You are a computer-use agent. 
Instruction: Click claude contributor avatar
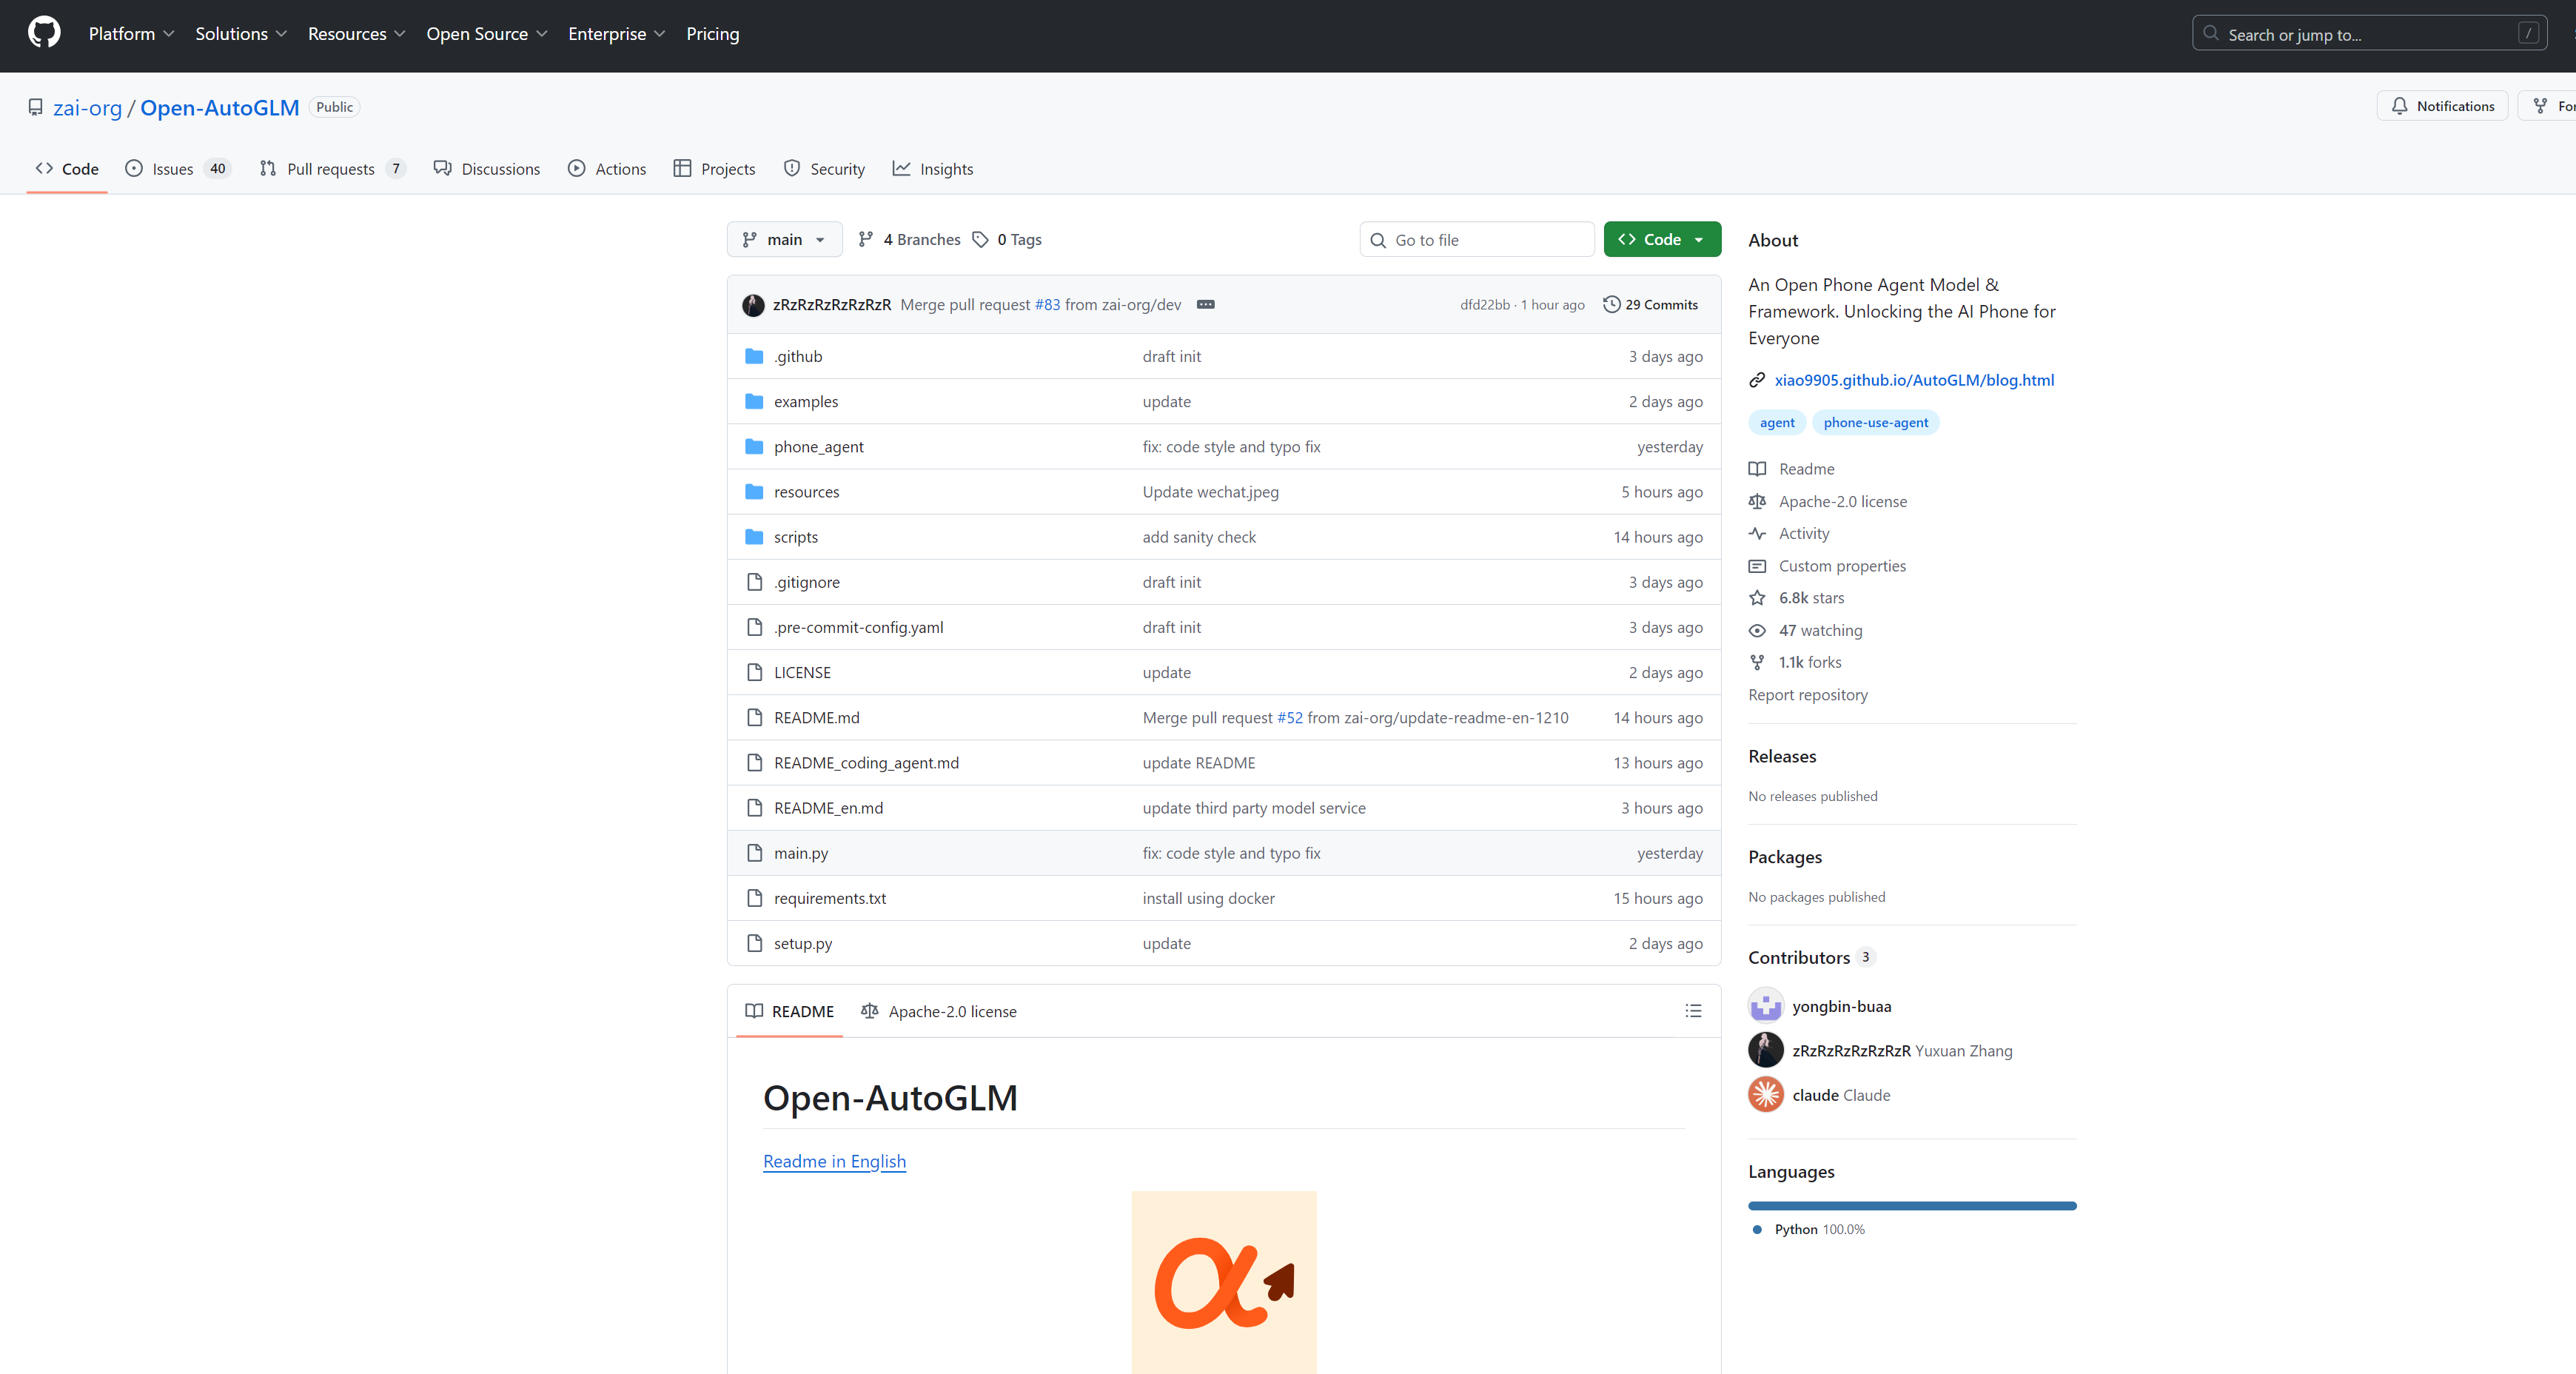1765,1094
